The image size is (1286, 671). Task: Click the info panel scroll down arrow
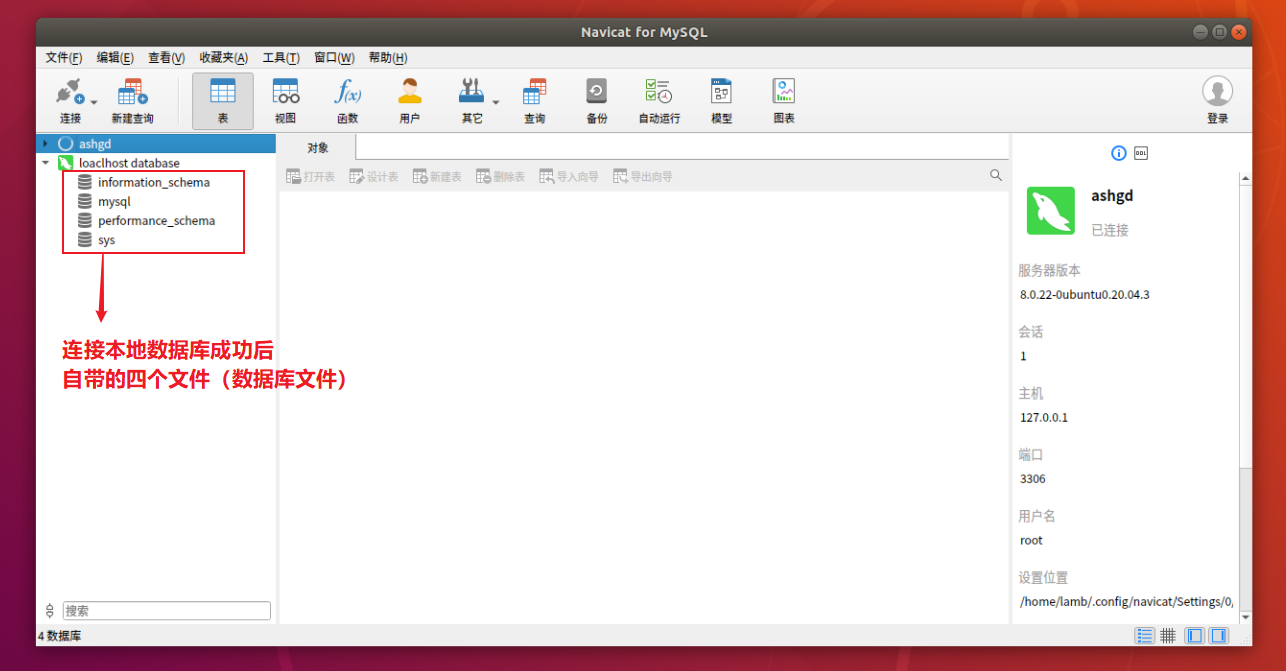point(1246,618)
